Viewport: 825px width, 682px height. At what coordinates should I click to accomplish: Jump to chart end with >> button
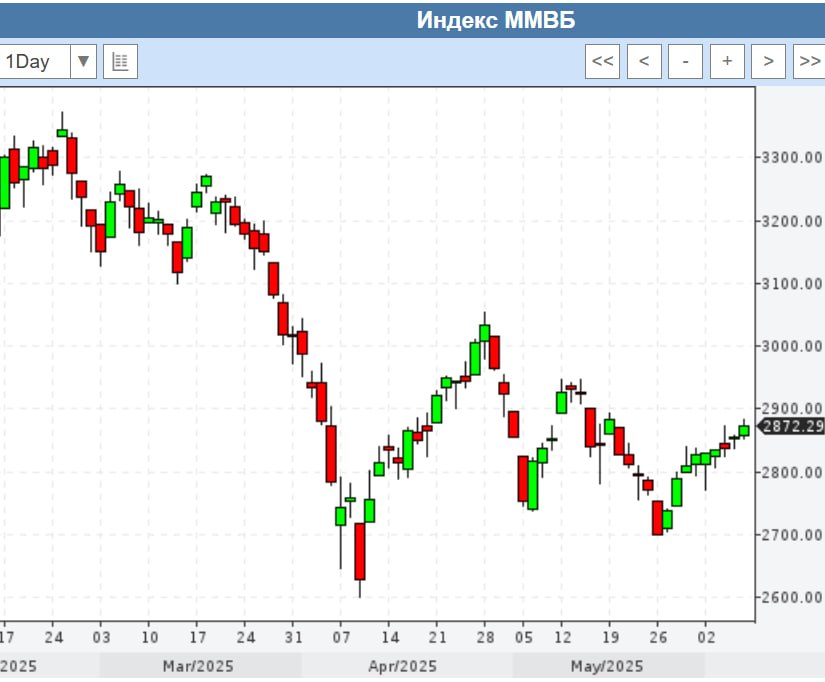point(809,62)
